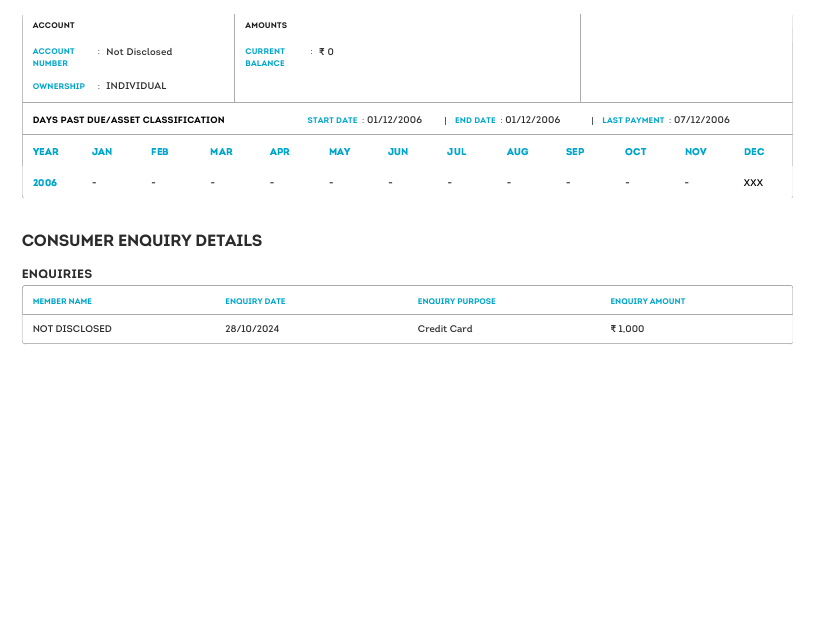817x630 pixels.
Task: Select the 2006 year row label
Action: pyautogui.click(x=45, y=183)
